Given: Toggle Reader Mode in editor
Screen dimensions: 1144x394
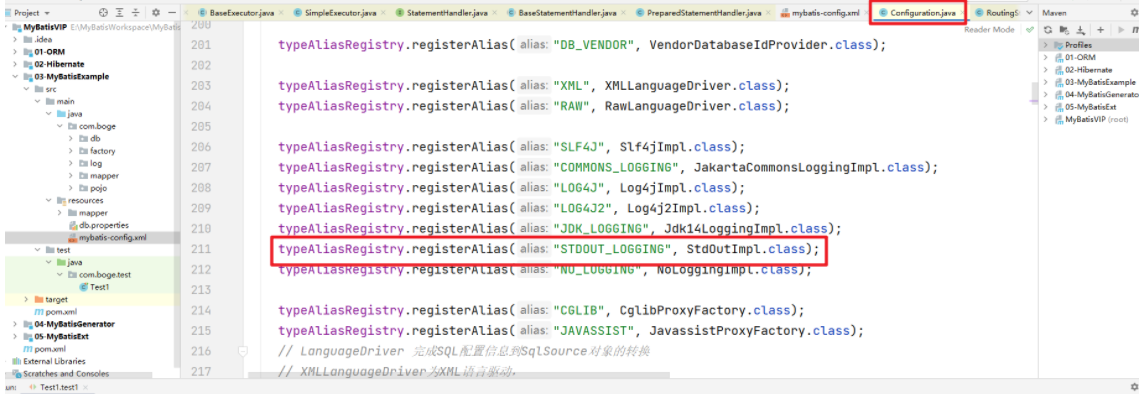Looking at the screenshot, I should click(x=989, y=30).
